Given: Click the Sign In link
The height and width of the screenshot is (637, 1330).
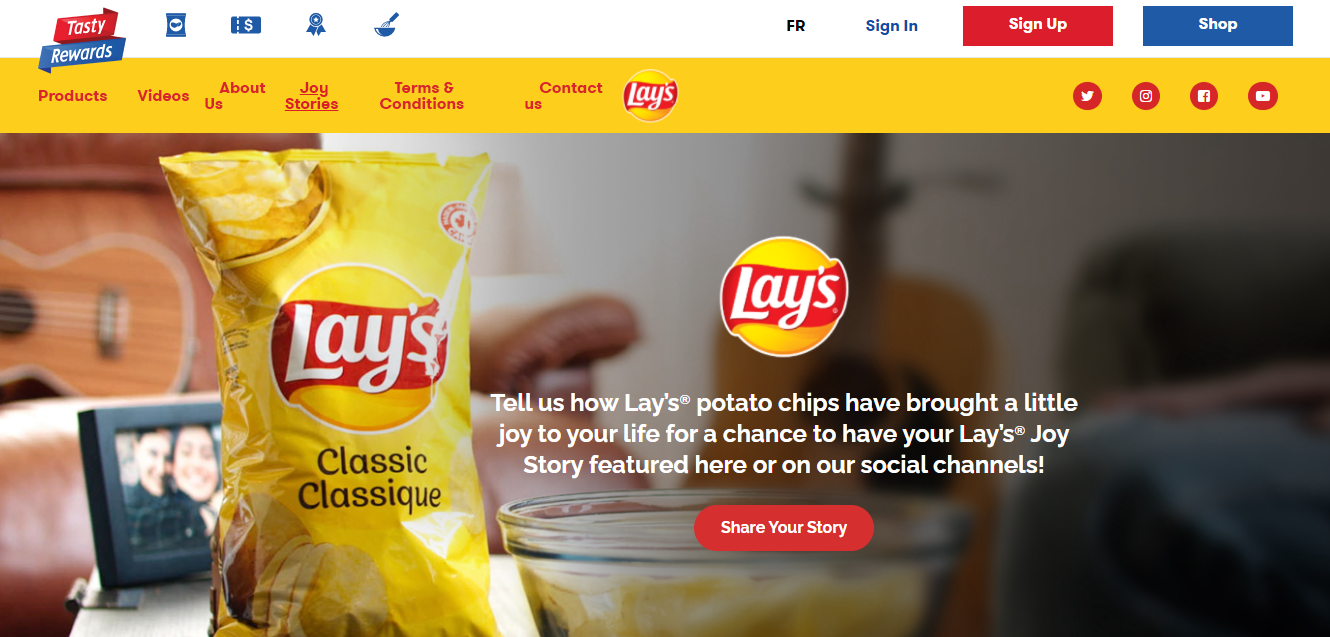Looking at the screenshot, I should [x=892, y=26].
